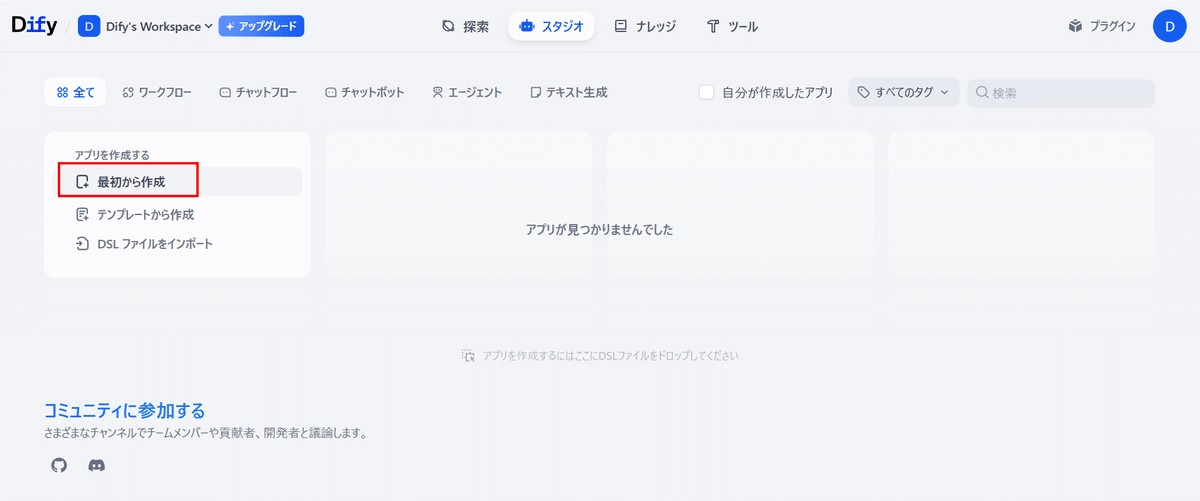Click the agent filter icon
The width and height of the screenshot is (1200, 501).
(437, 92)
